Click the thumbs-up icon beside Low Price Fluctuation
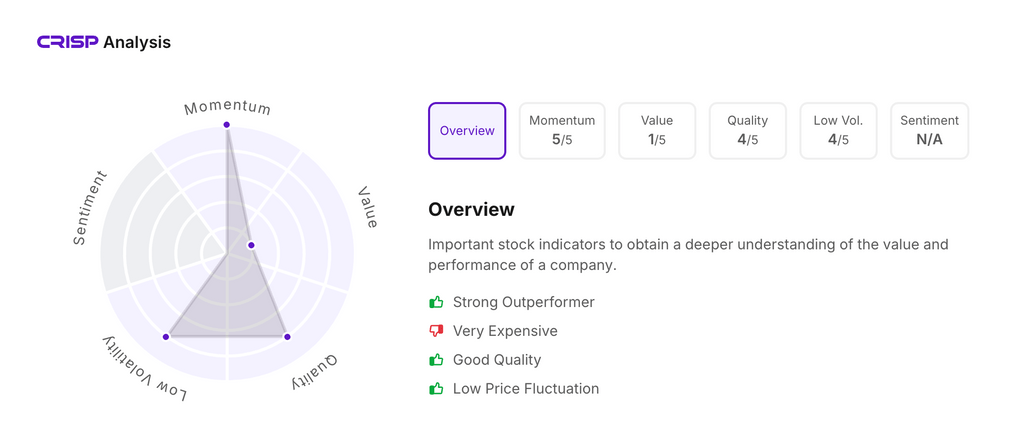Screen dimensions: 1024x441 coord(436,389)
